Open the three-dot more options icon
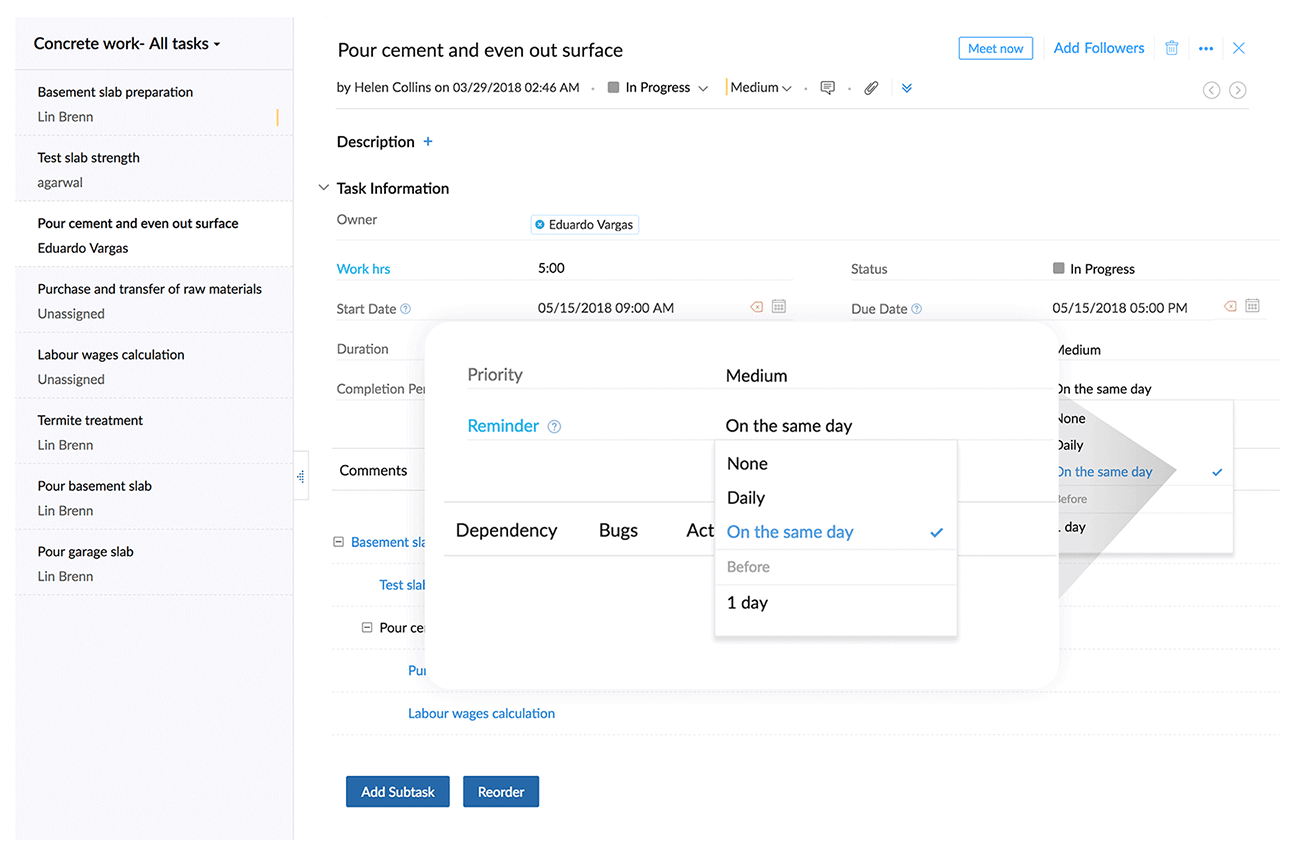This screenshot has height=861, width=1300. pos(1206,48)
